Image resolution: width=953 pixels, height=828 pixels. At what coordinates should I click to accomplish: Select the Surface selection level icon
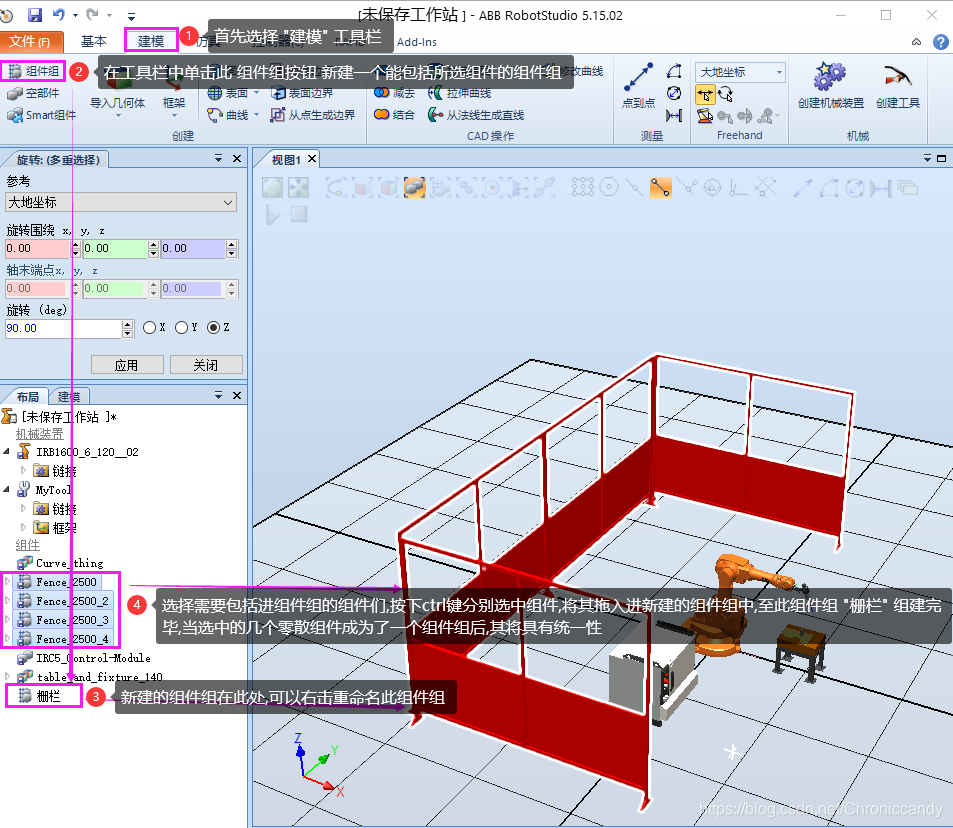(x=362, y=187)
